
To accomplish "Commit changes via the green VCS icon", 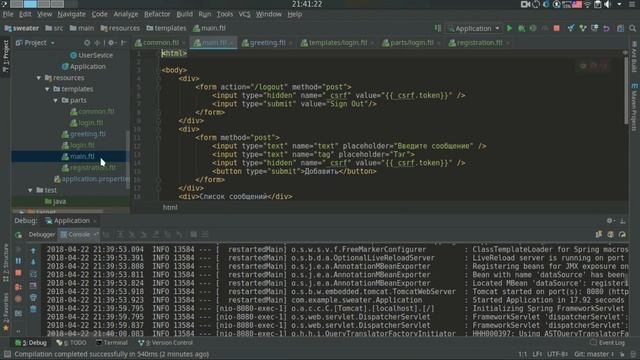I will [x=583, y=28].
